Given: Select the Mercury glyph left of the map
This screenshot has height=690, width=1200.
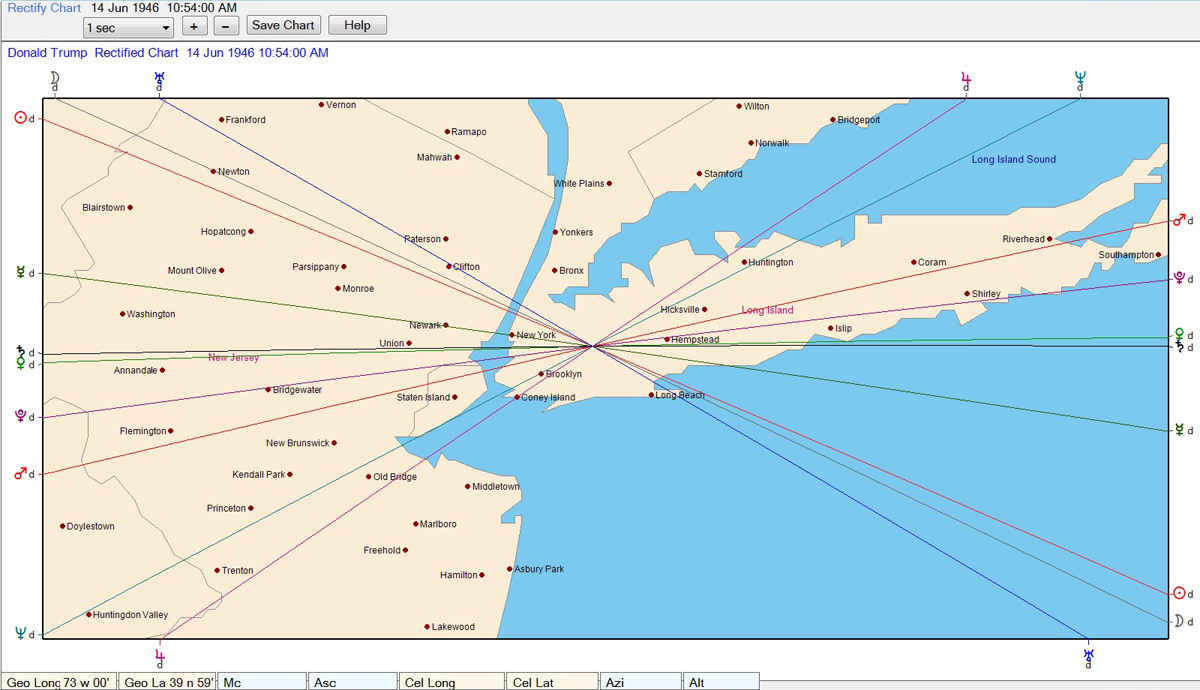Looking at the screenshot, I should click(x=19, y=272).
